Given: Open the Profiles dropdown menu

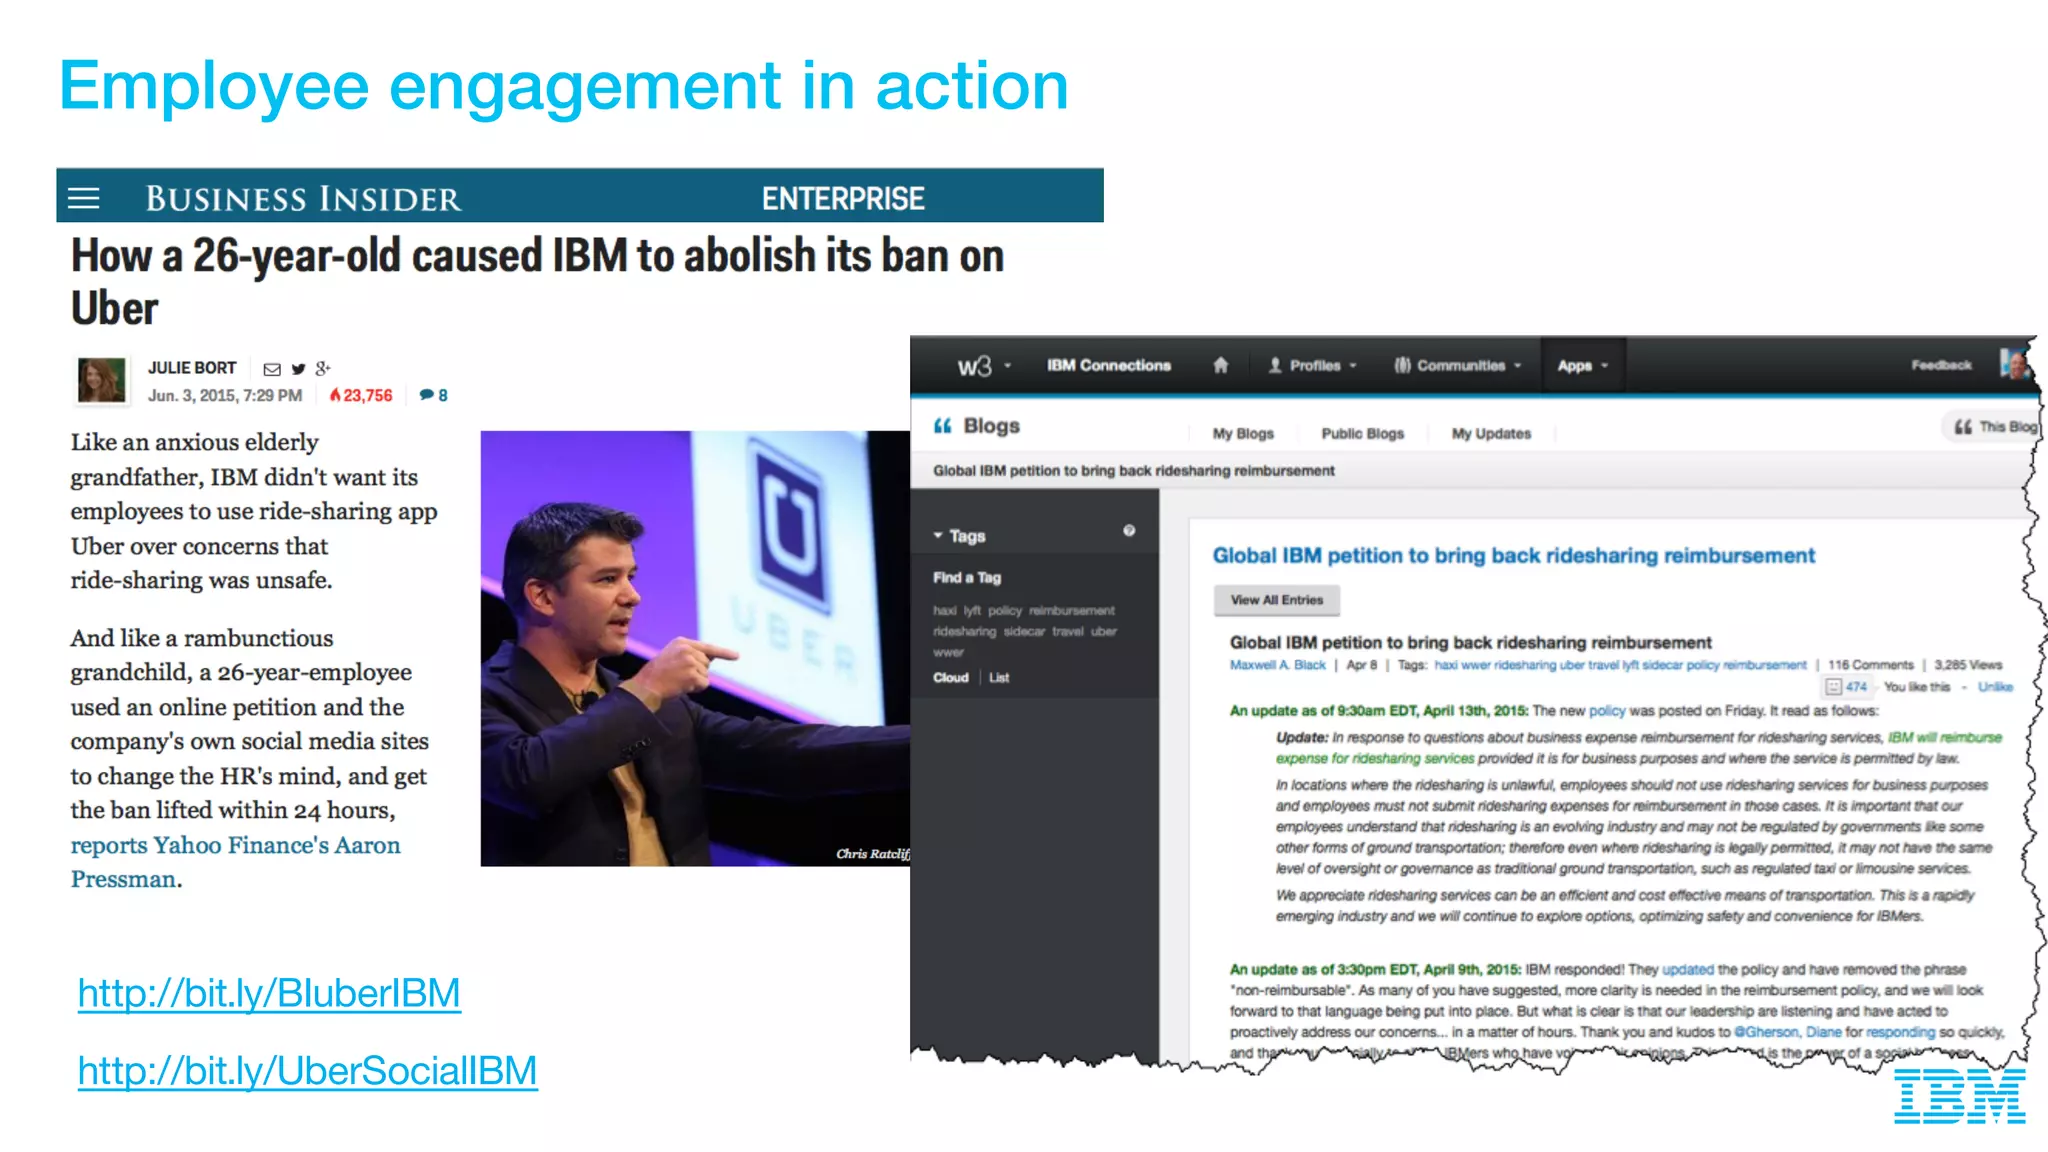Looking at the screenshot, I should (x=1313, y=365).
